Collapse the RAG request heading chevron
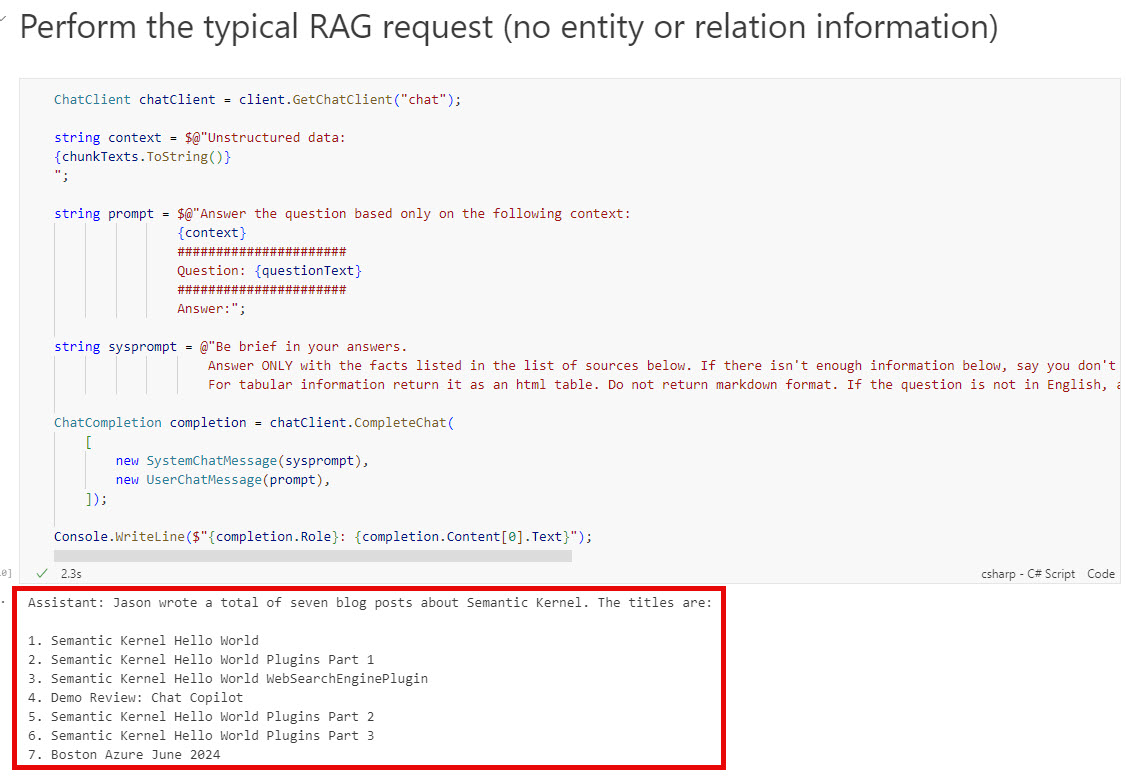This screenshot has height=776, width=1126. (x=4, y=19)
